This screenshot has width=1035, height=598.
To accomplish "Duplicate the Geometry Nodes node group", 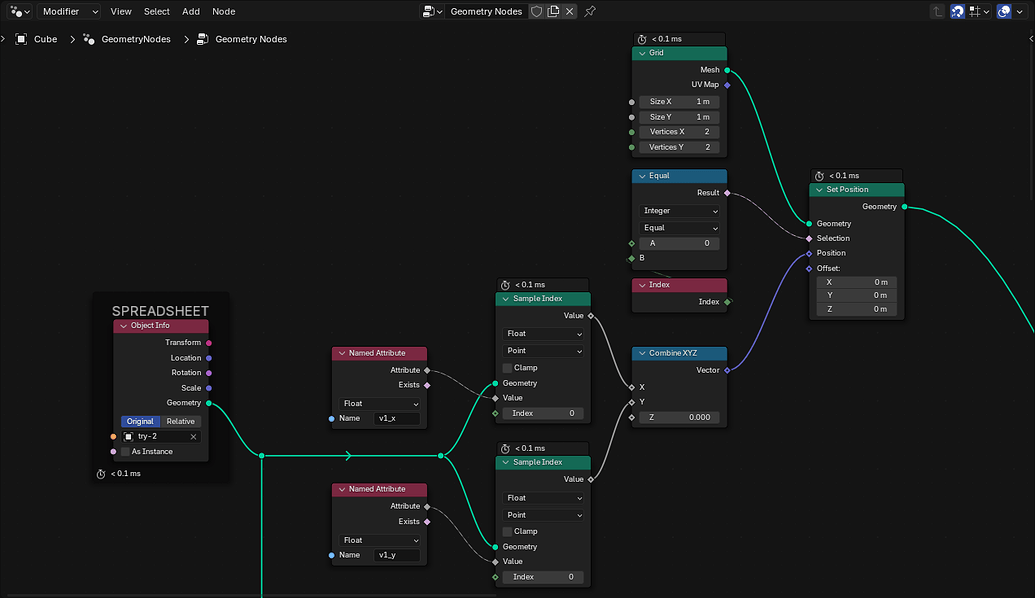I will (x=553, y=11).
